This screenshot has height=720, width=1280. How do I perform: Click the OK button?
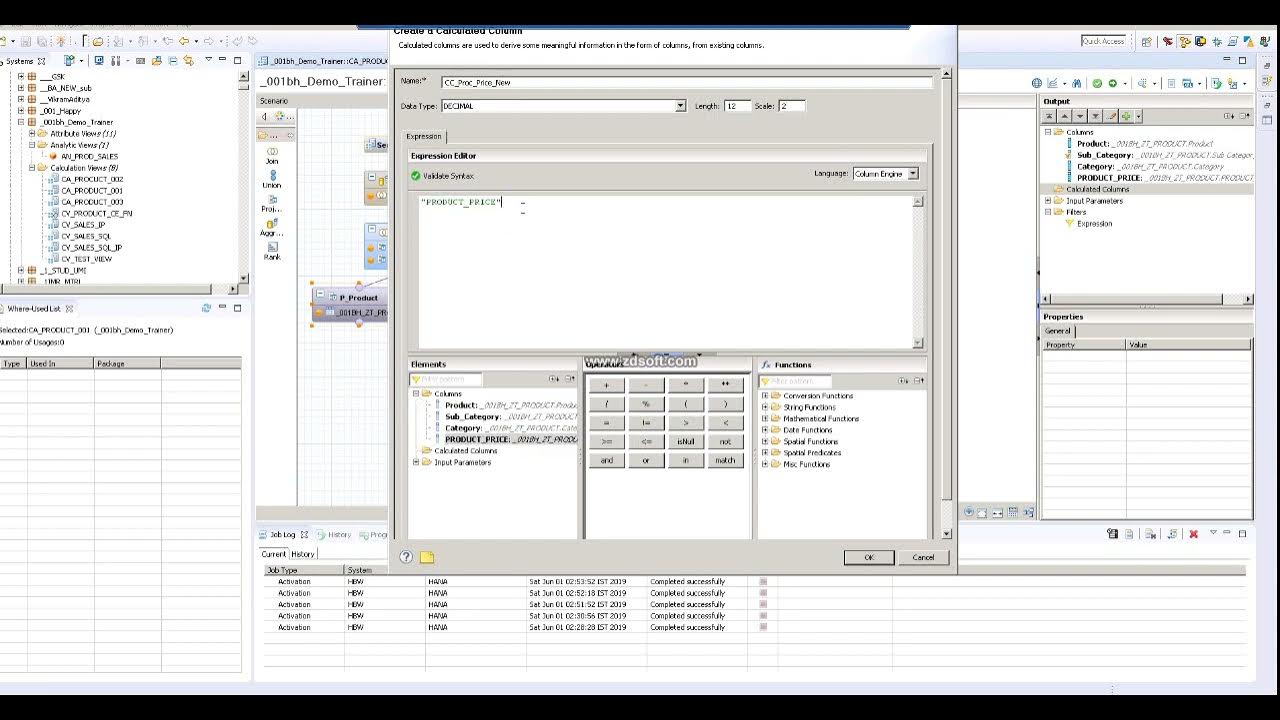click(869, 557)
